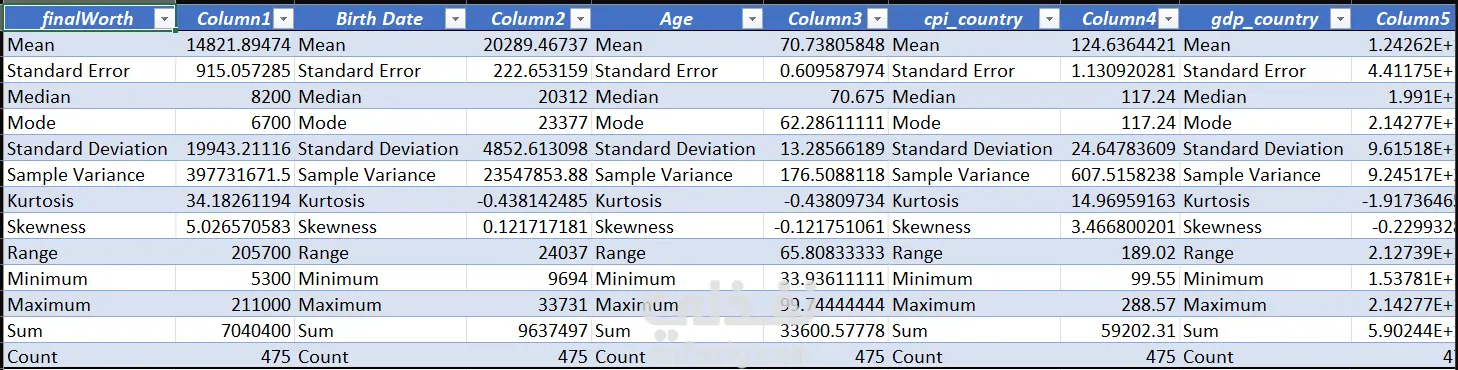Select the skewness value 5.026570583

pyautogui.click(x=236, y=227)
